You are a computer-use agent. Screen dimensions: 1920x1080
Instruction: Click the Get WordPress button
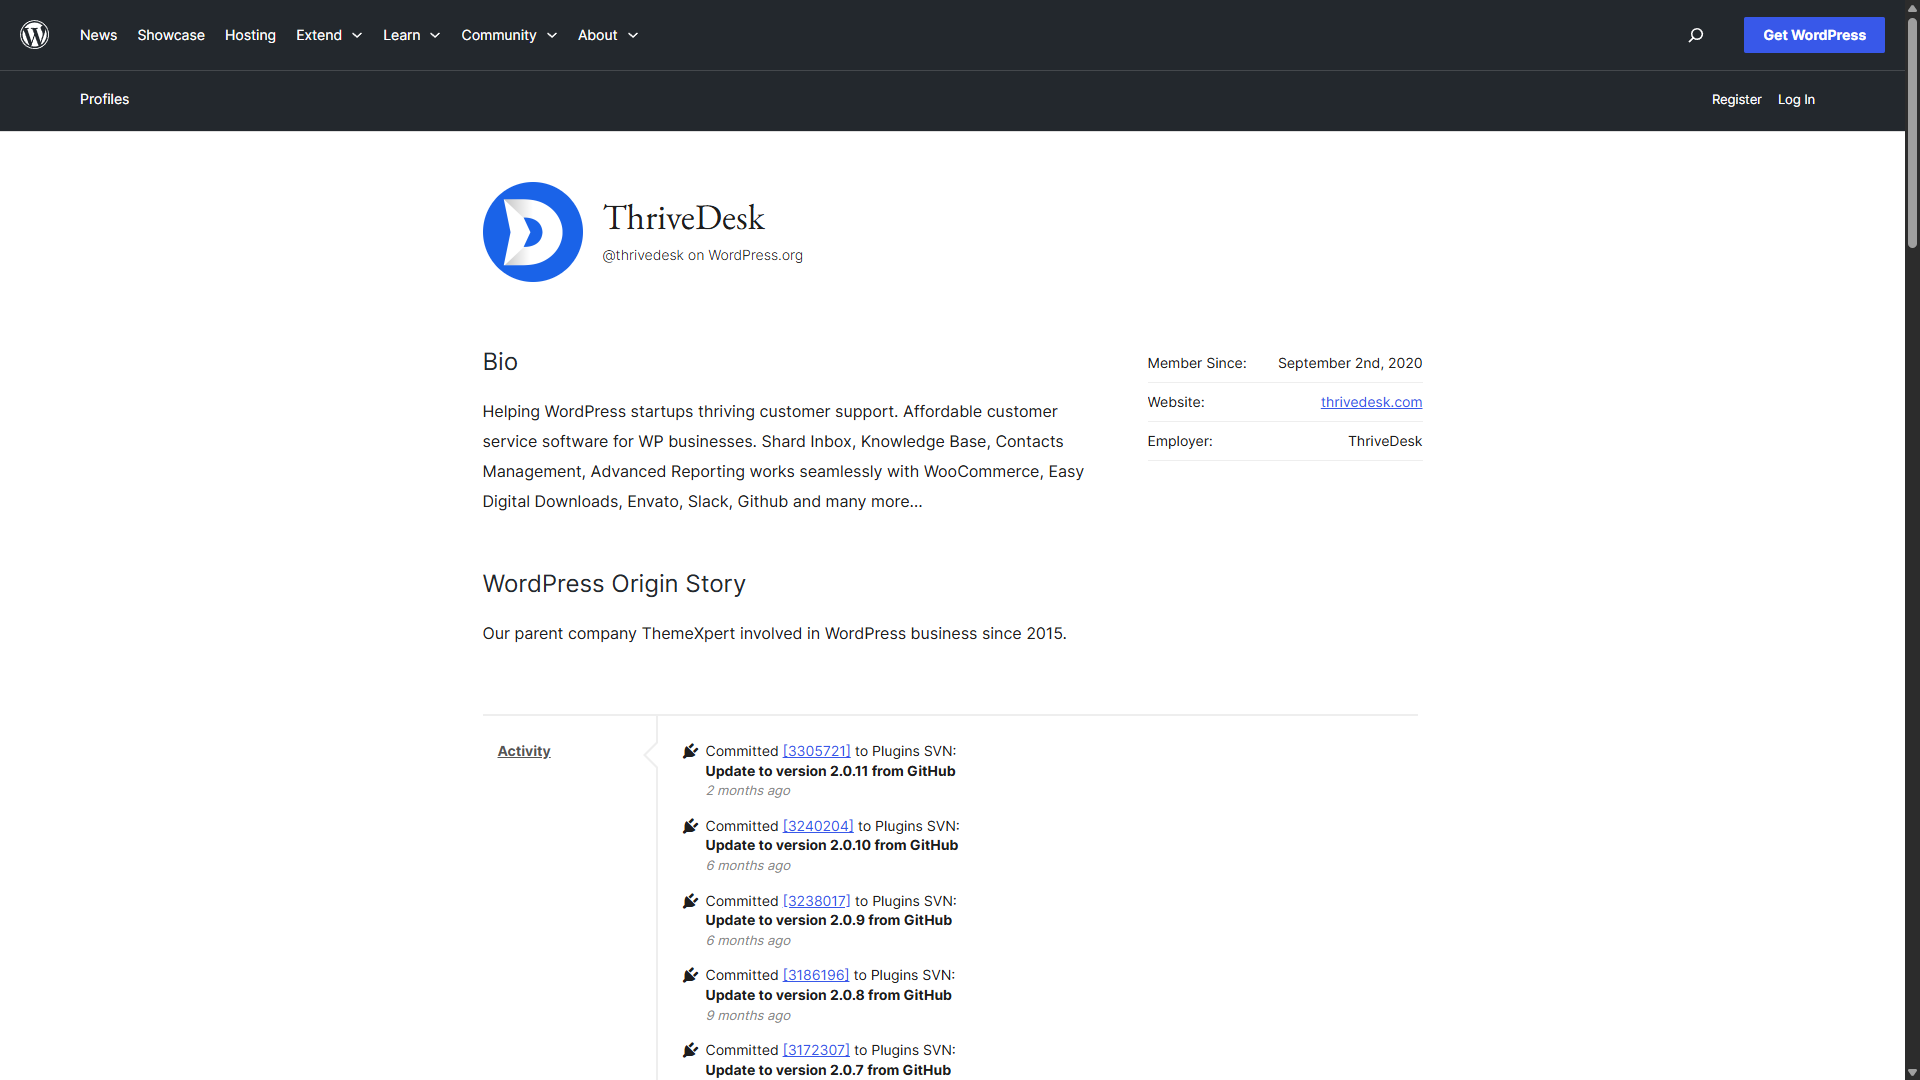point(1814,35)
